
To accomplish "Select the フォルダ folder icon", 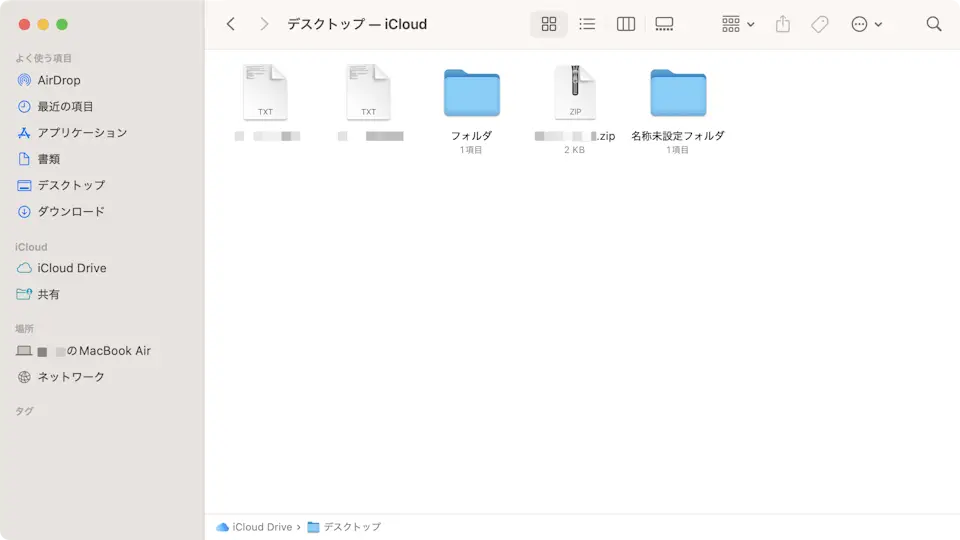I will pyautogui.click(x=471, y=93).
